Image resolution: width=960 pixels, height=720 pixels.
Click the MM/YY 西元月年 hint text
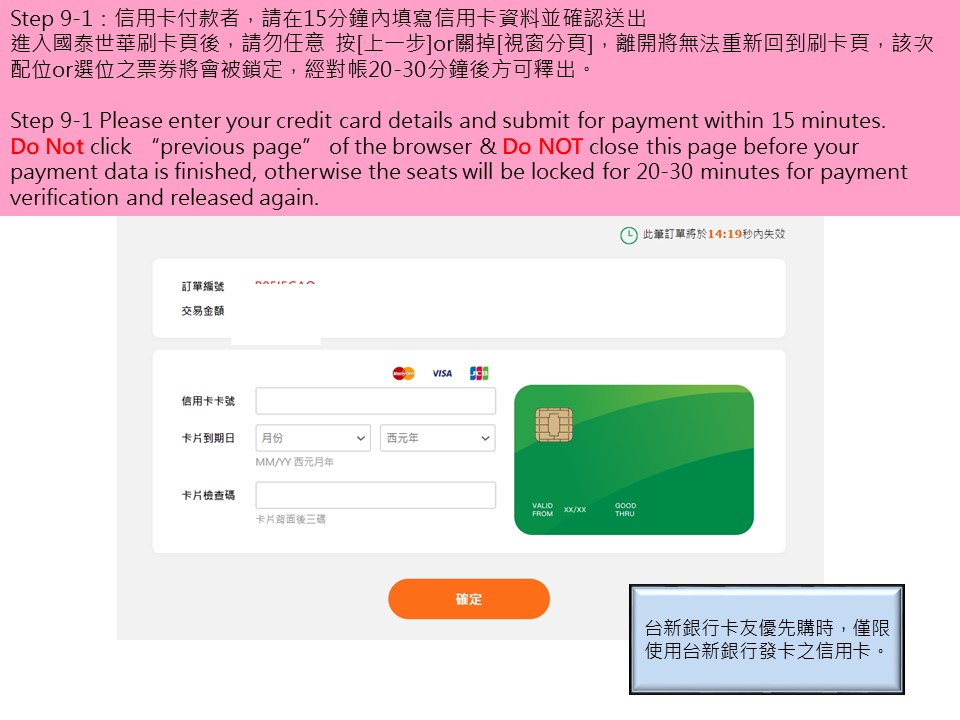(294, 462)
